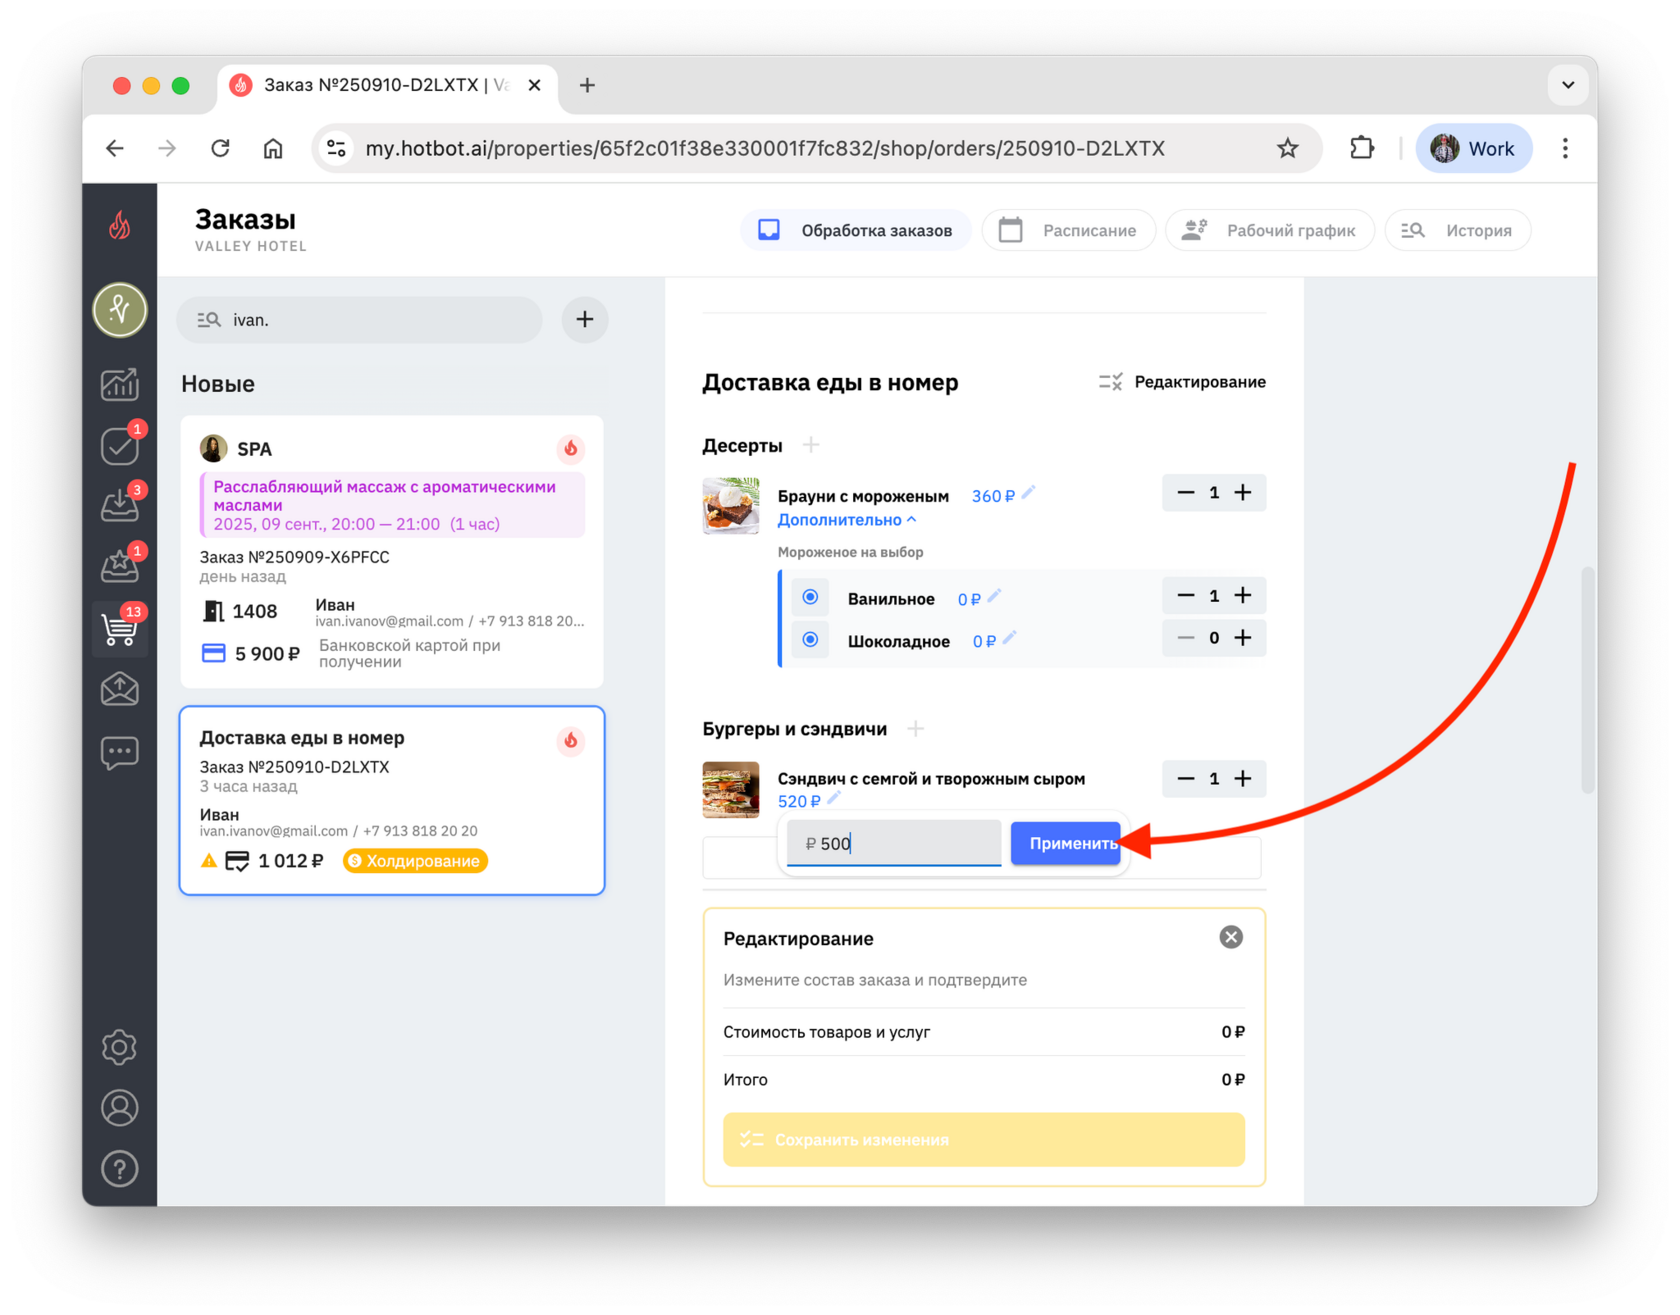Increase Шоколадное quantity
This screenshot has height=1315, width=1680.
pos(1243,638)
